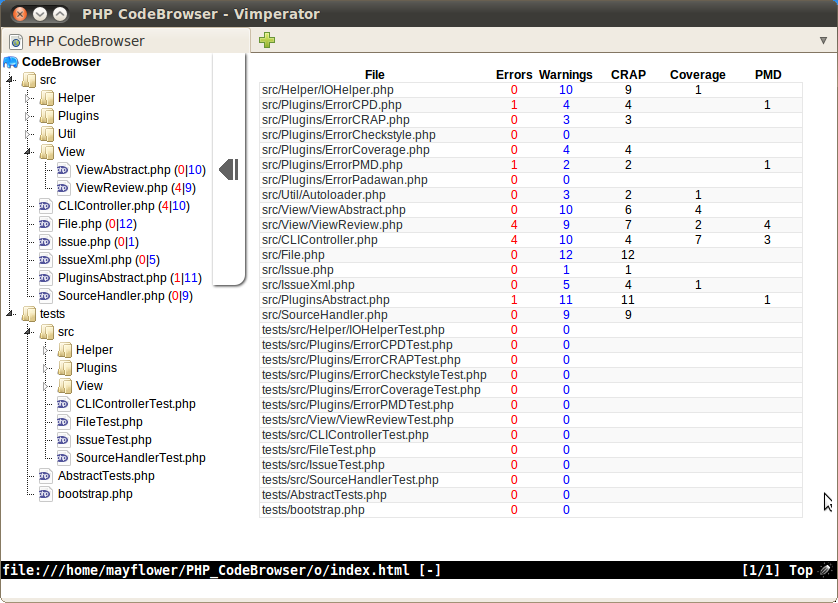Expand the Util folder in the tree
The height and width of the screenshot is (603, 838).
(x=28, y=134)
